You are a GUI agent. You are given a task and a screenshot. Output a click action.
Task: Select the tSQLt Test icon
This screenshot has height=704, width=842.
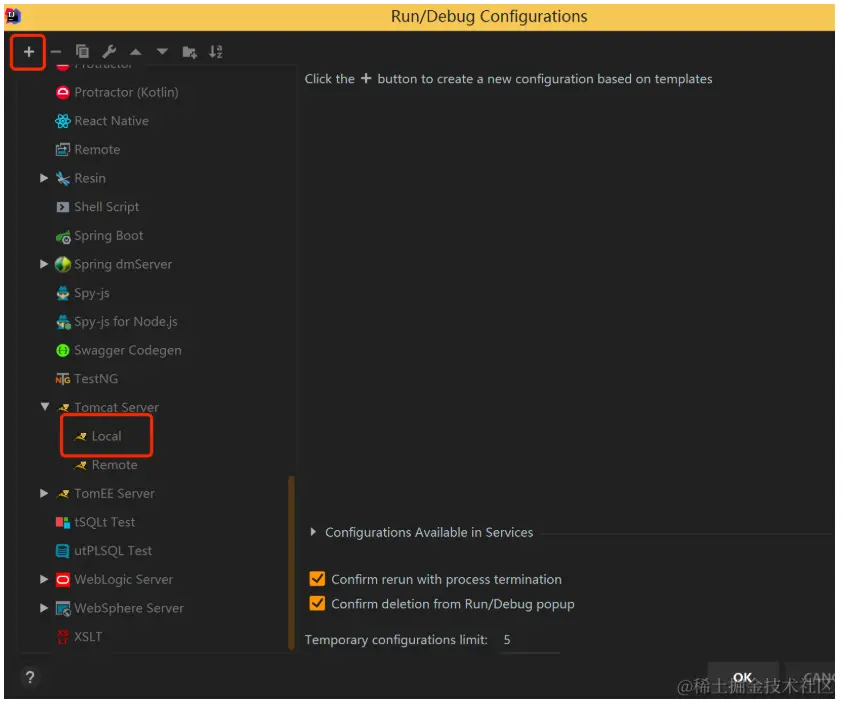pos(63,522)
